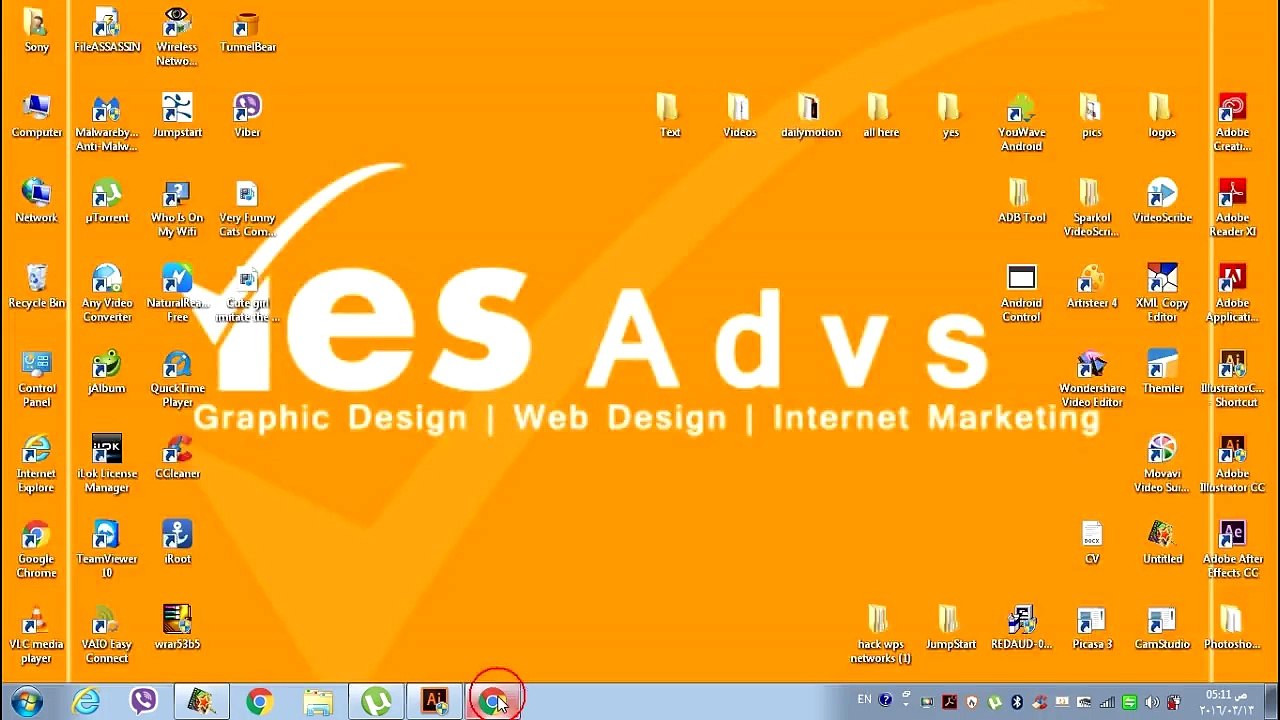Select the Any Video Converter shortcut
The height and width of the screenshot is (720, 1280).
tap(107, 293)
